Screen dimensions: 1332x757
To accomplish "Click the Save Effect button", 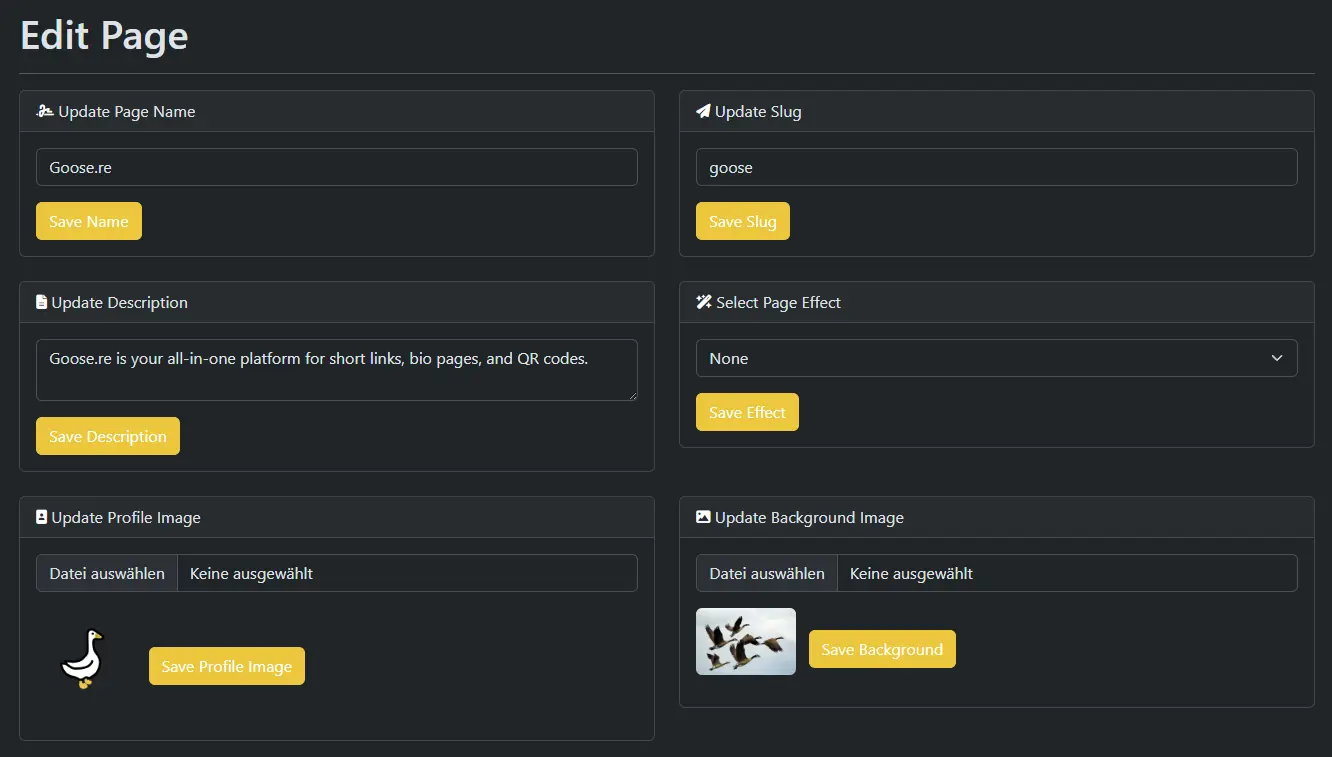I will pos(747,412).
